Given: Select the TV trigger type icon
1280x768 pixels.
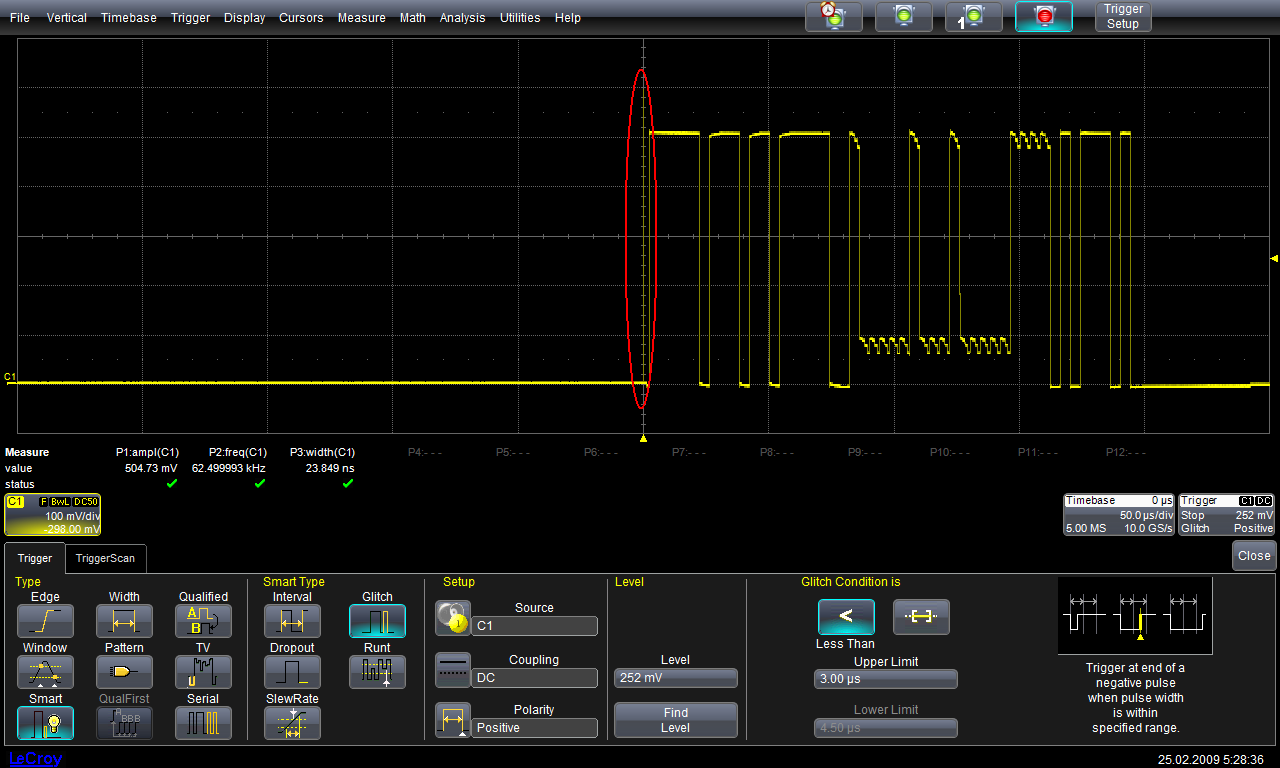Looking at the screenshot, I should [x=203, y=671].
